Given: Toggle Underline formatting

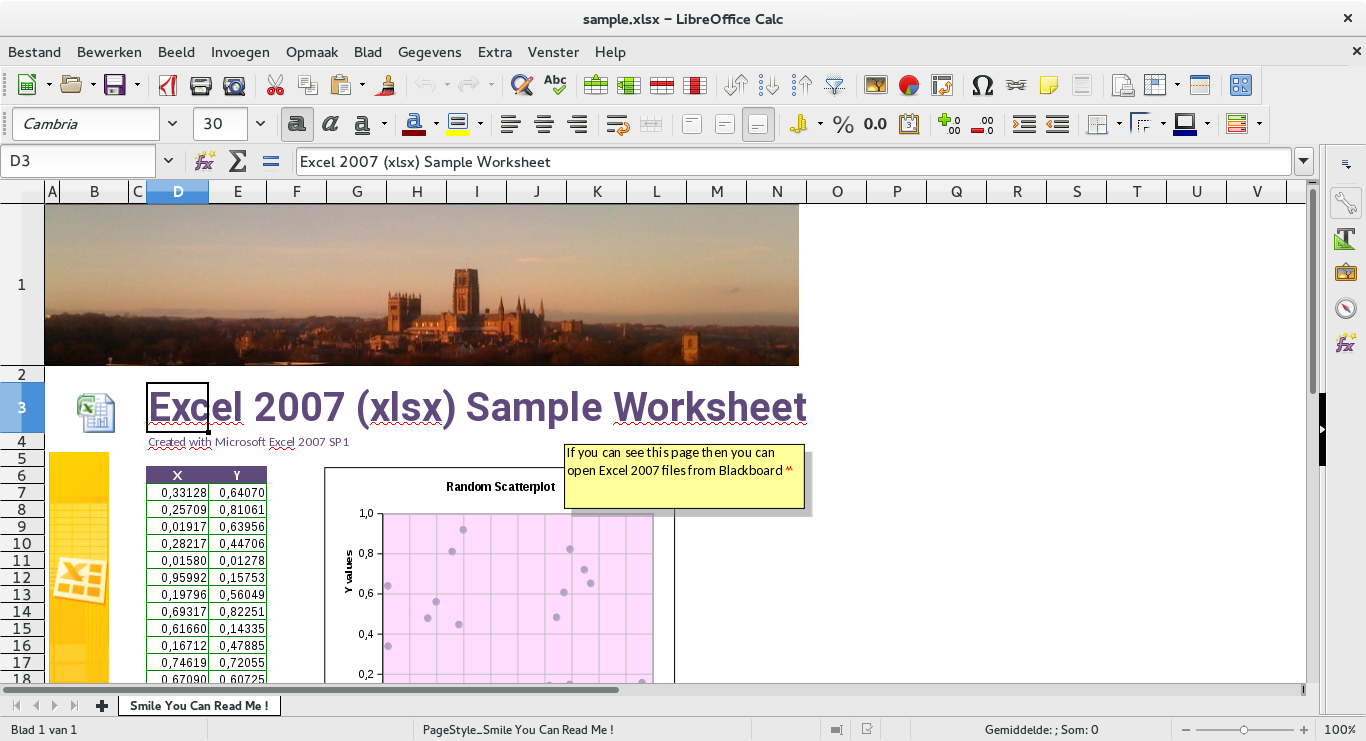Looking at the screenshot, I should click(x=361, y=124).
